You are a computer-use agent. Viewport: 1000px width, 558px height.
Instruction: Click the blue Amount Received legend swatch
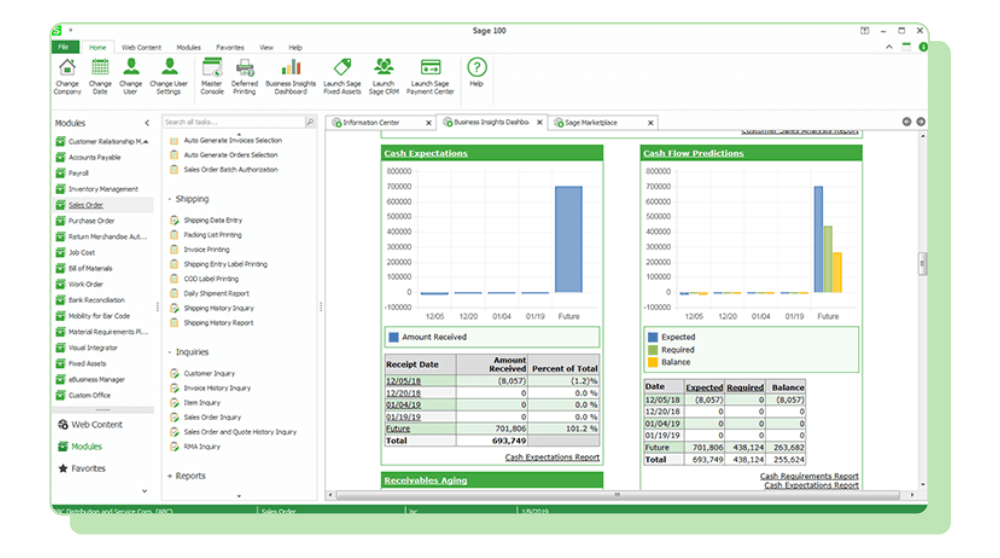coord(393,337)
